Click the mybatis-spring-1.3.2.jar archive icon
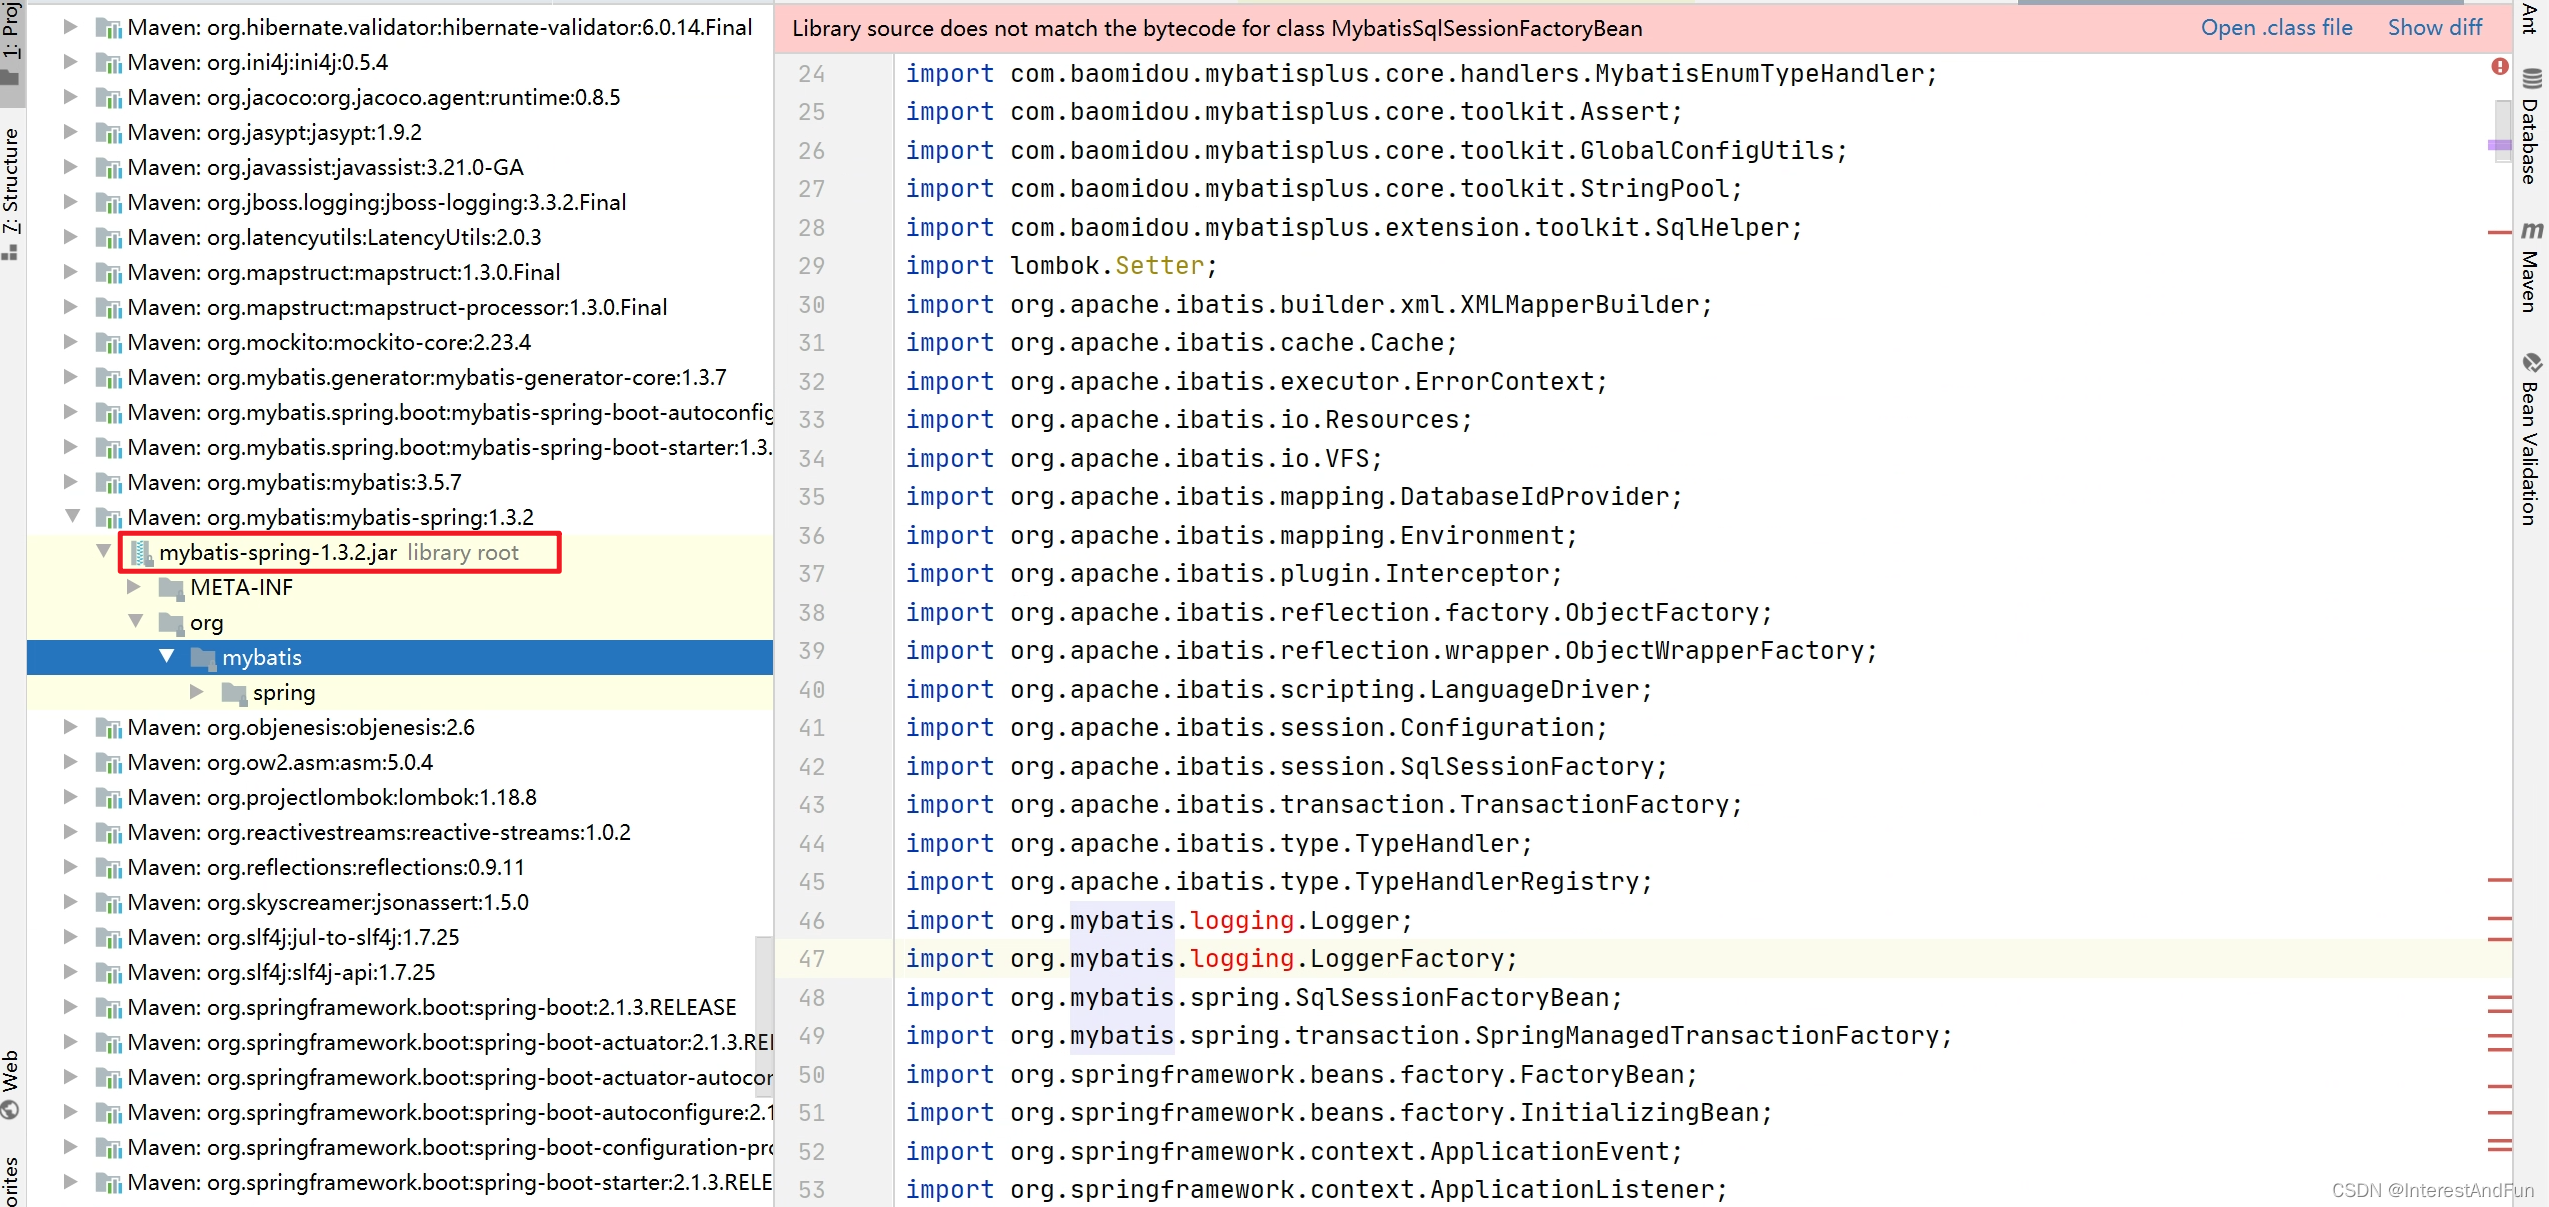Image resolution: width=2549 pixels, height=1207 pixels. coord(141,552)
